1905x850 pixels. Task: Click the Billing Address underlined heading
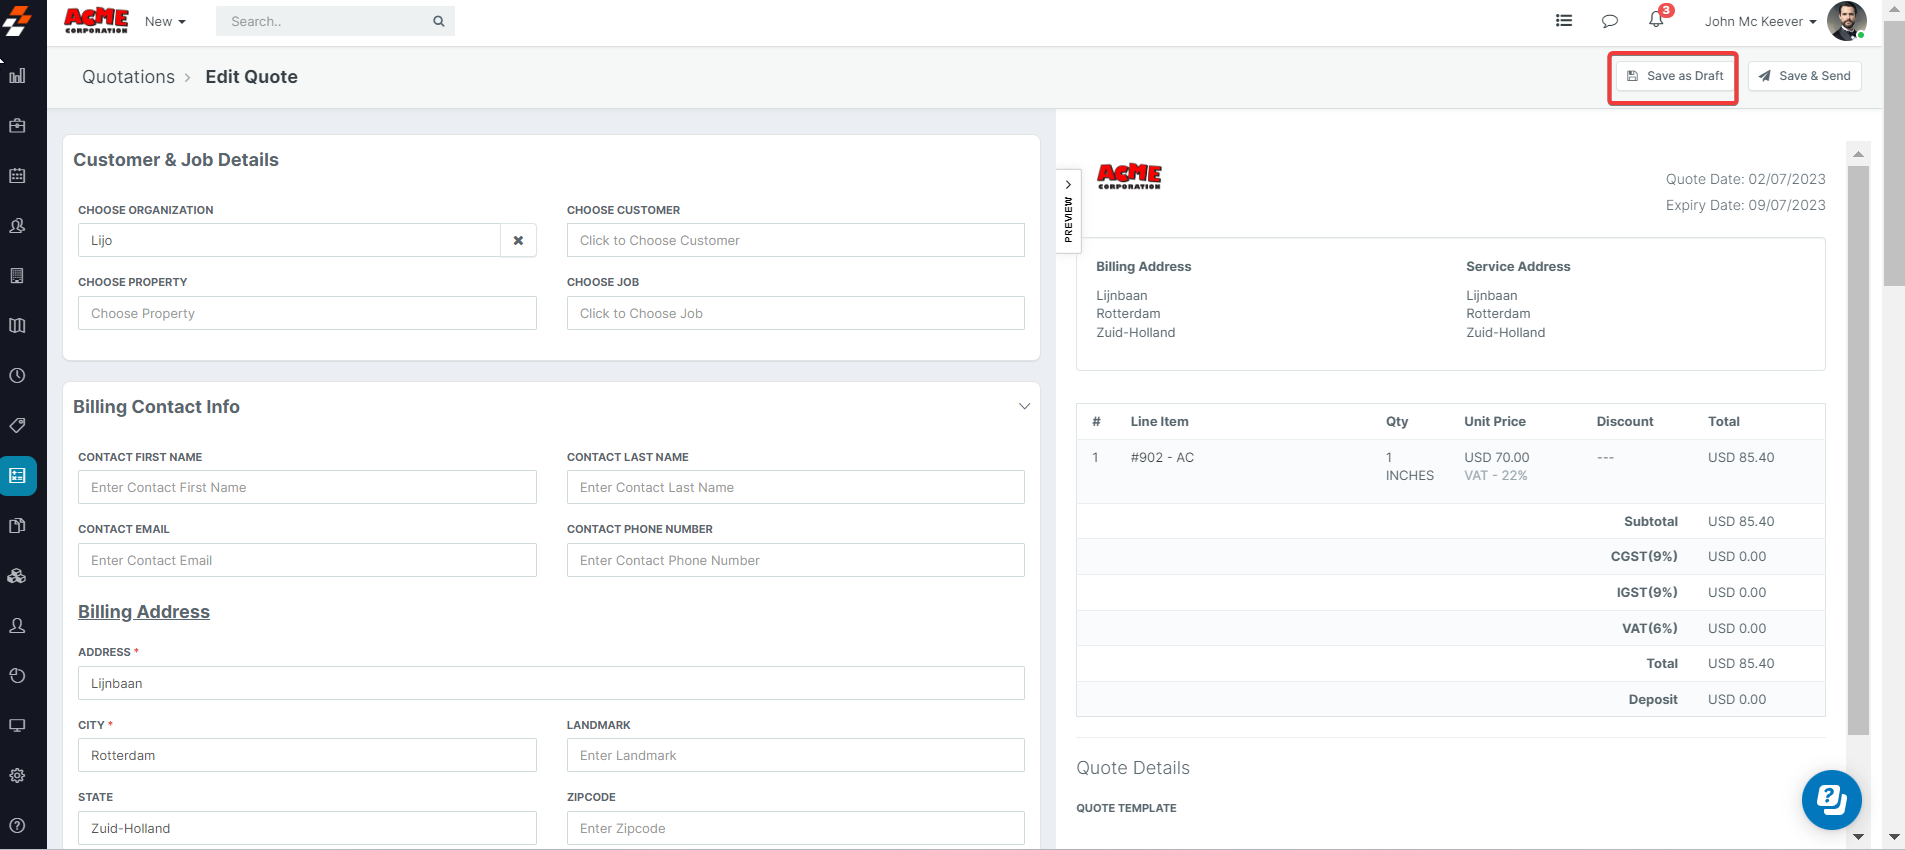point(144,612)
